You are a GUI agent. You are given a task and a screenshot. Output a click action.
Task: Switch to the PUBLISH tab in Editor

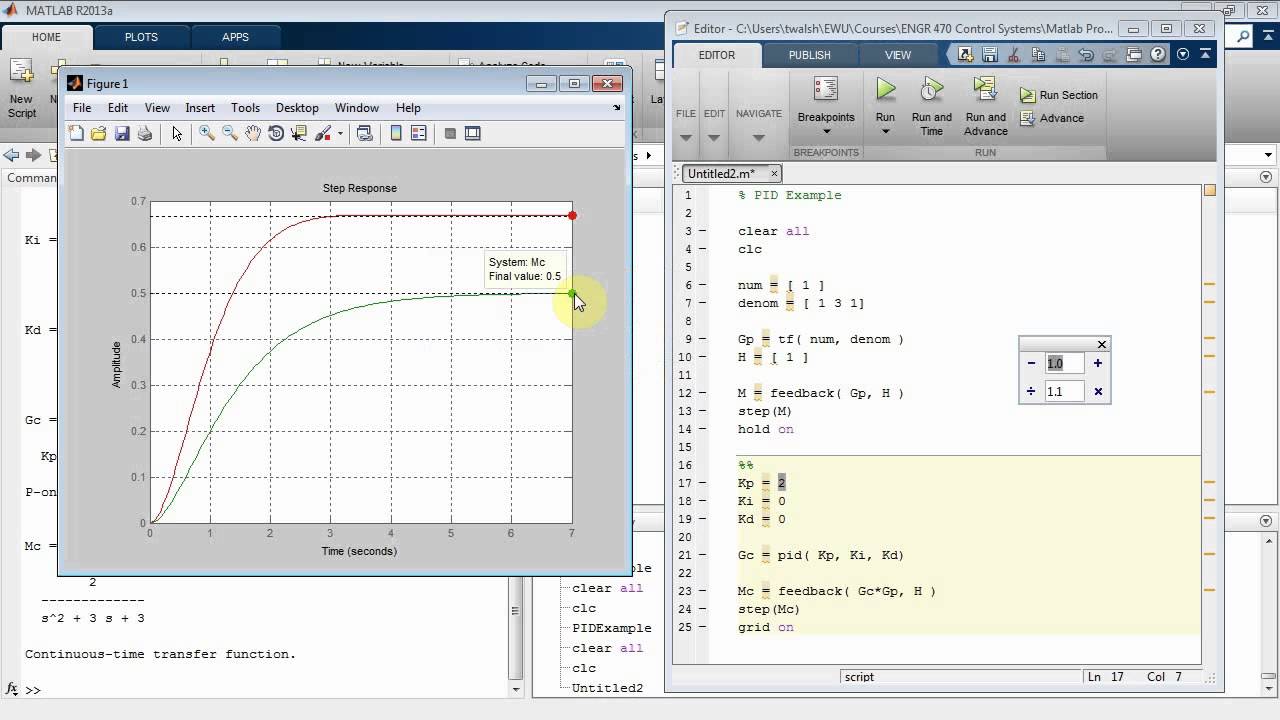click(810, 55)
